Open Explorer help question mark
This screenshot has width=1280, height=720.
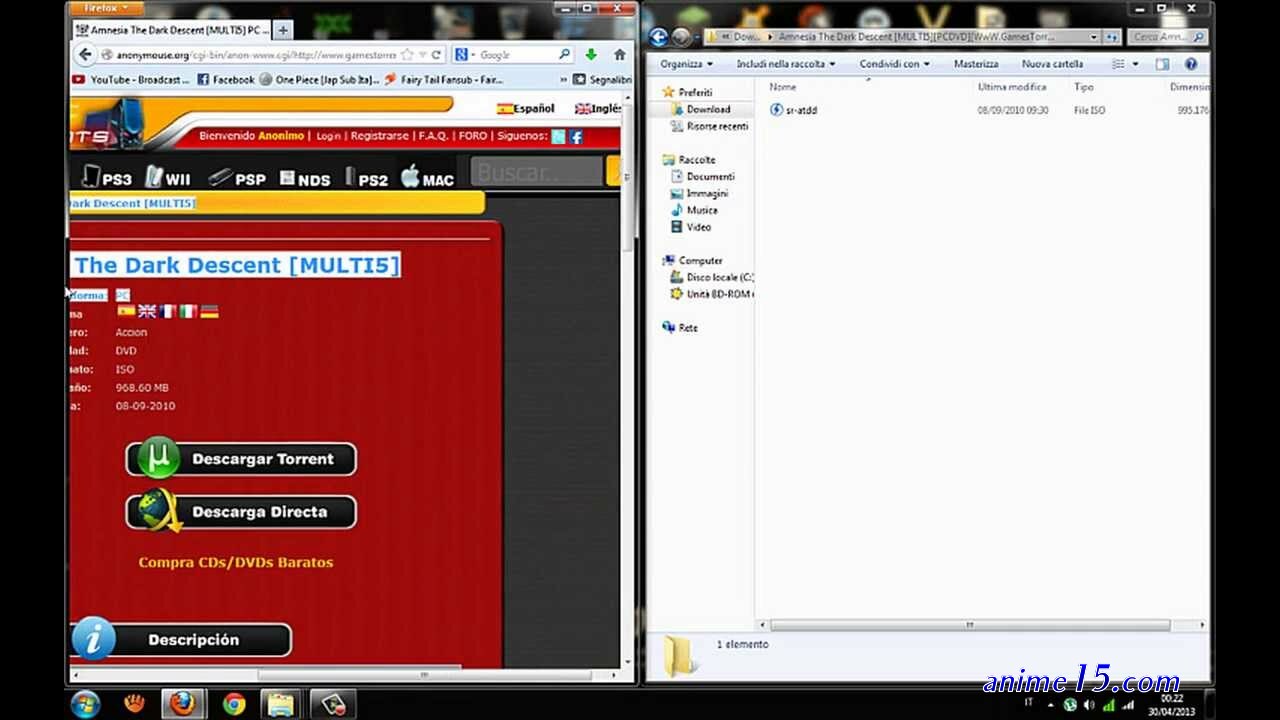(x=1191, y=64)
